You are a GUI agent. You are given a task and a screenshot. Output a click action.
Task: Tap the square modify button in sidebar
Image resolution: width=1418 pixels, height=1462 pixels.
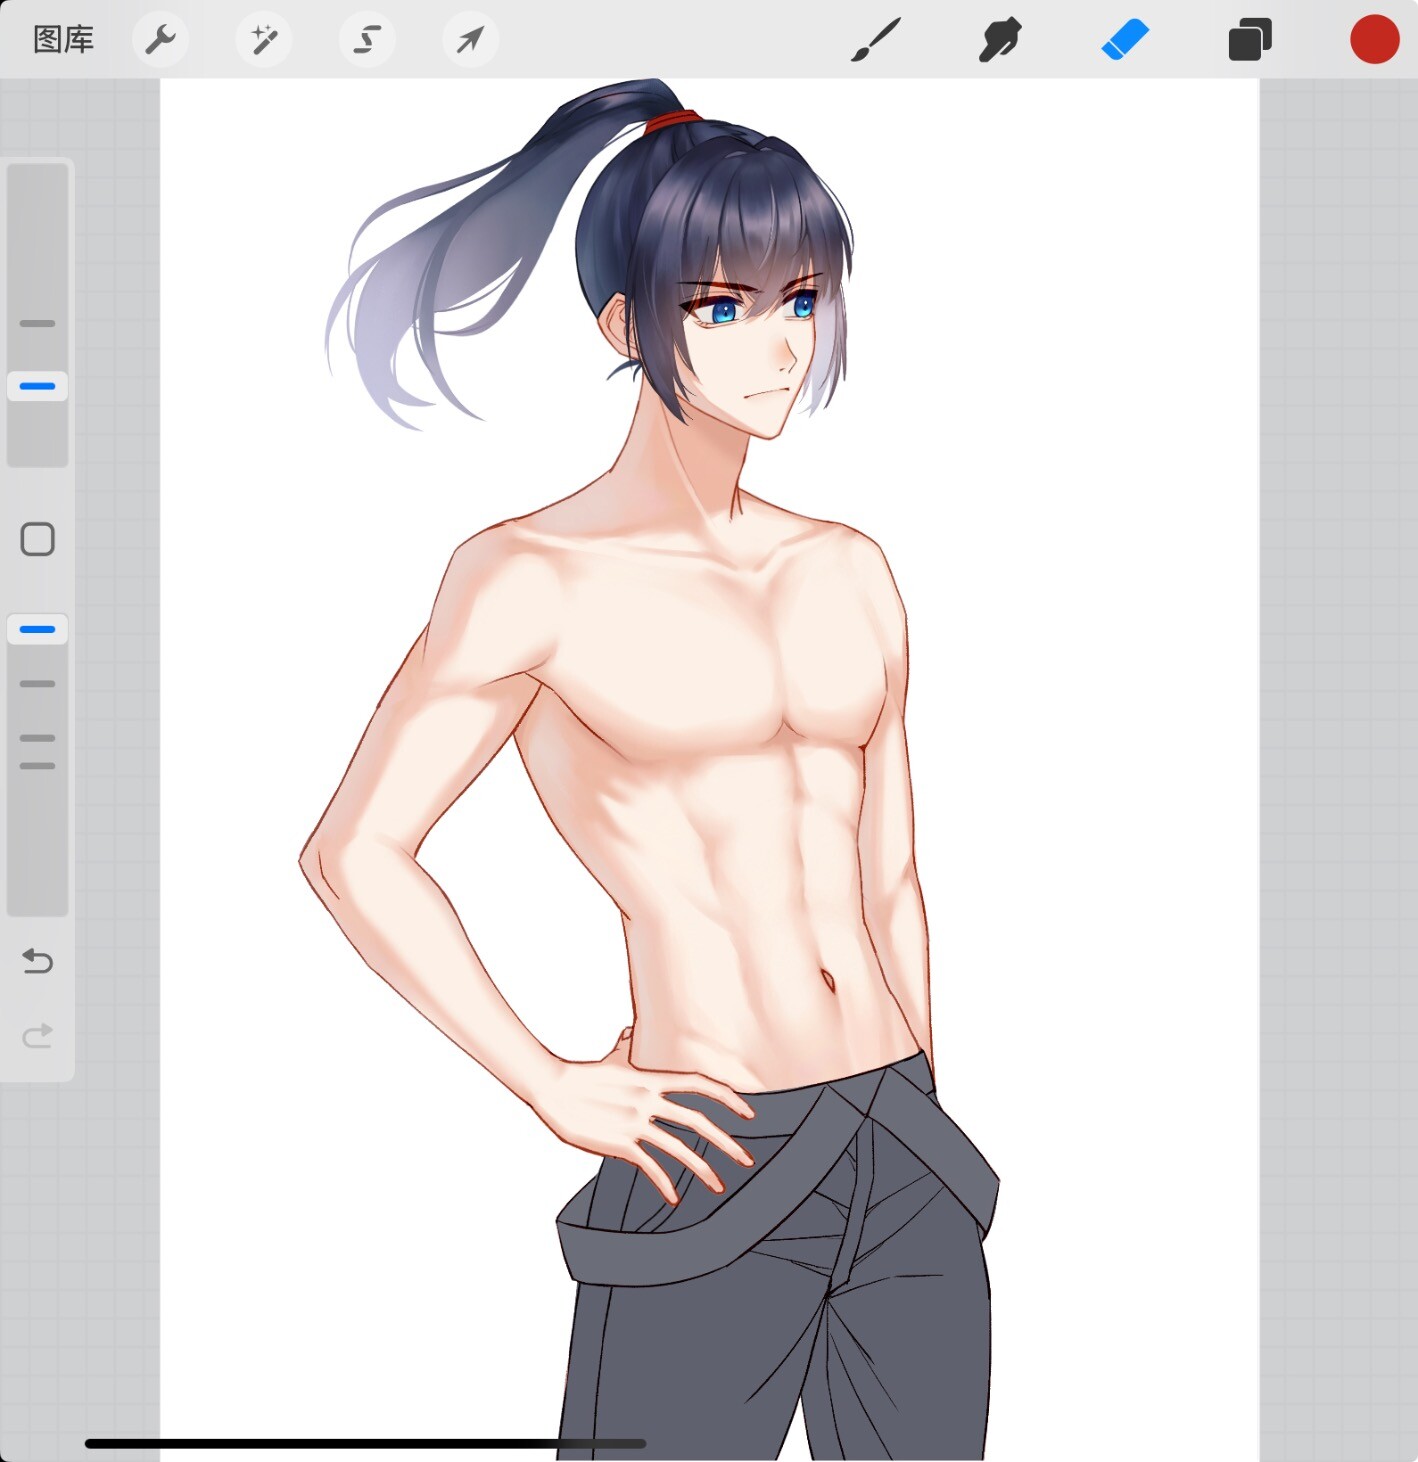point(37,539)
